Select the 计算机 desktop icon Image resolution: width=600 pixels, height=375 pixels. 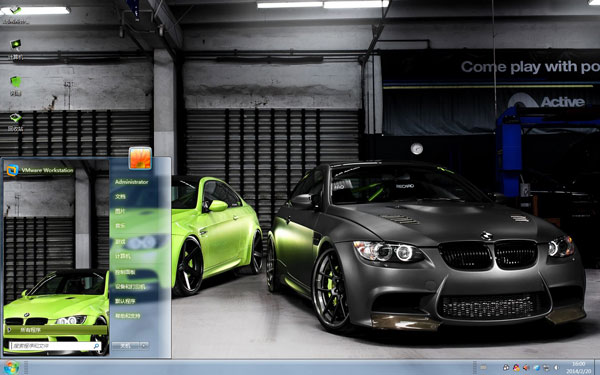click(16, 49)
